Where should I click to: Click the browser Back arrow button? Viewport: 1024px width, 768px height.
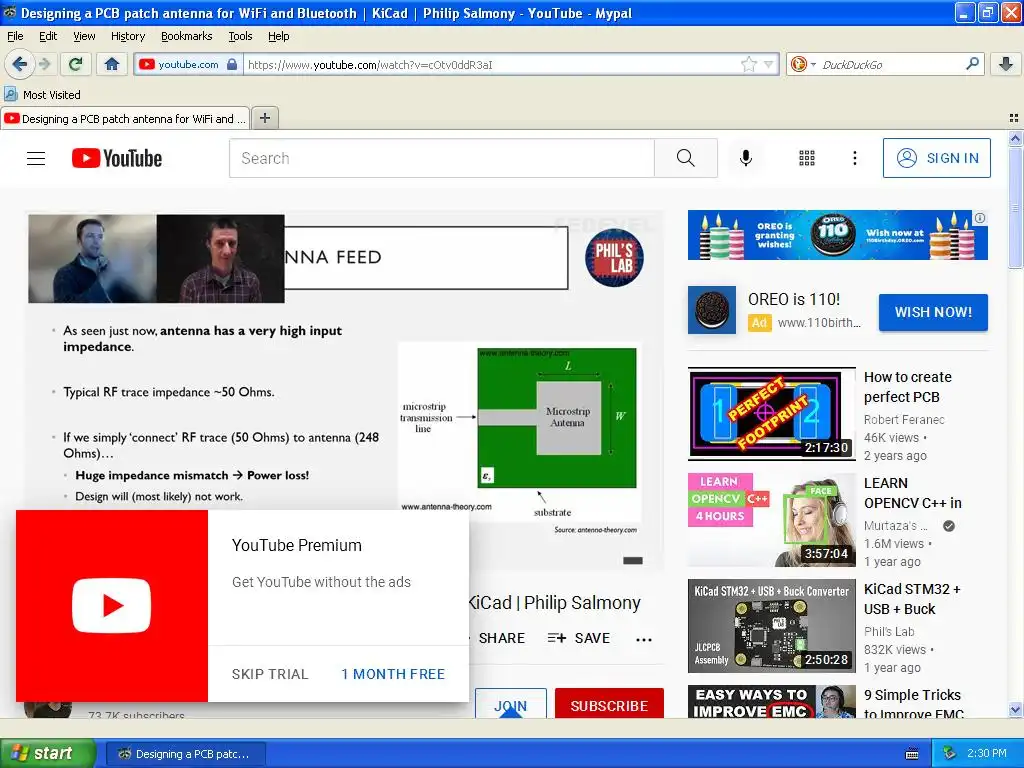click(19, 64)
